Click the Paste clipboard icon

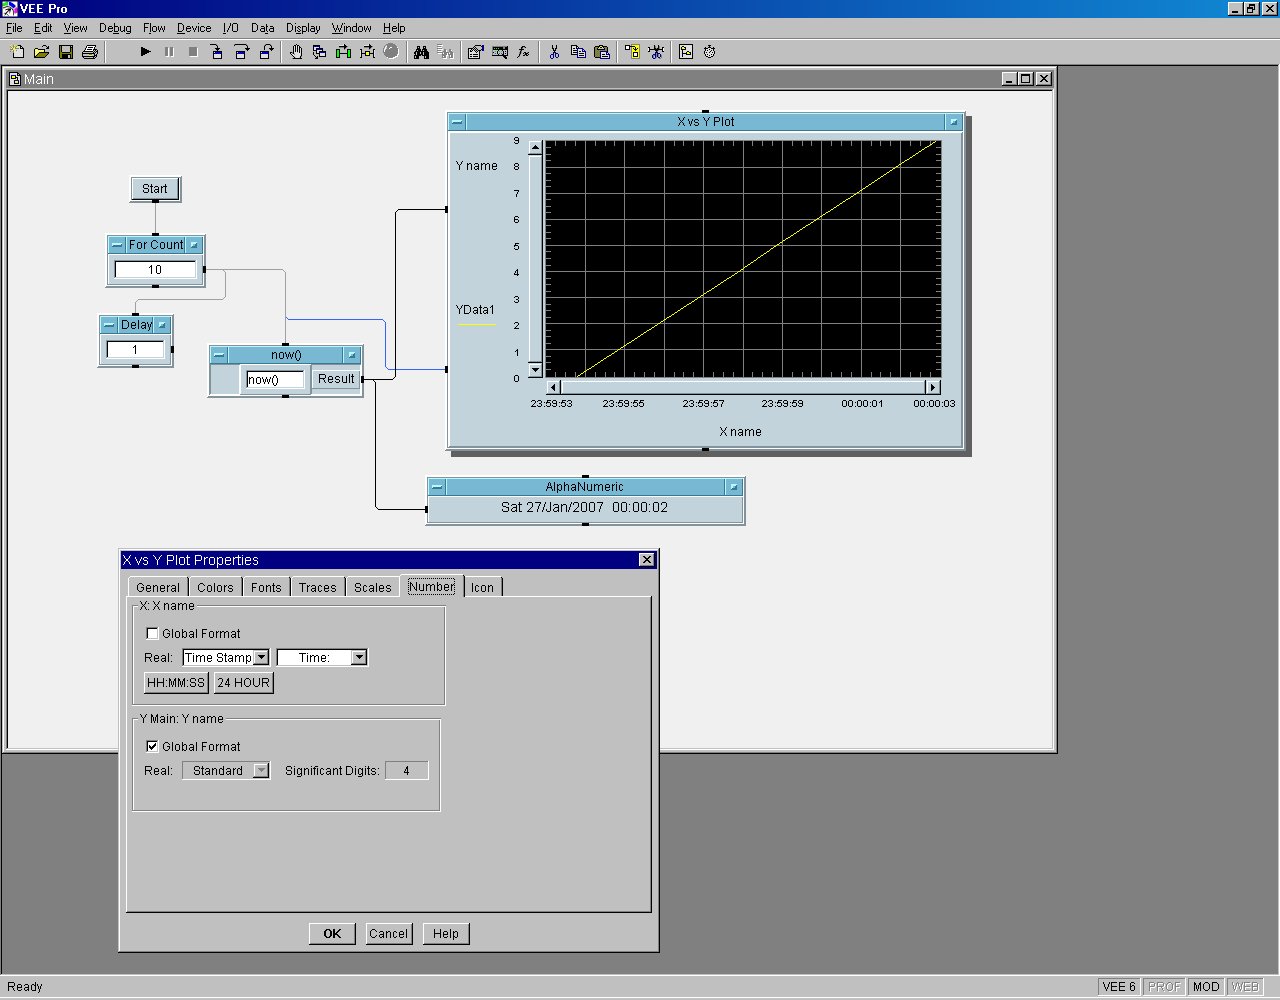tap(602, 52)
